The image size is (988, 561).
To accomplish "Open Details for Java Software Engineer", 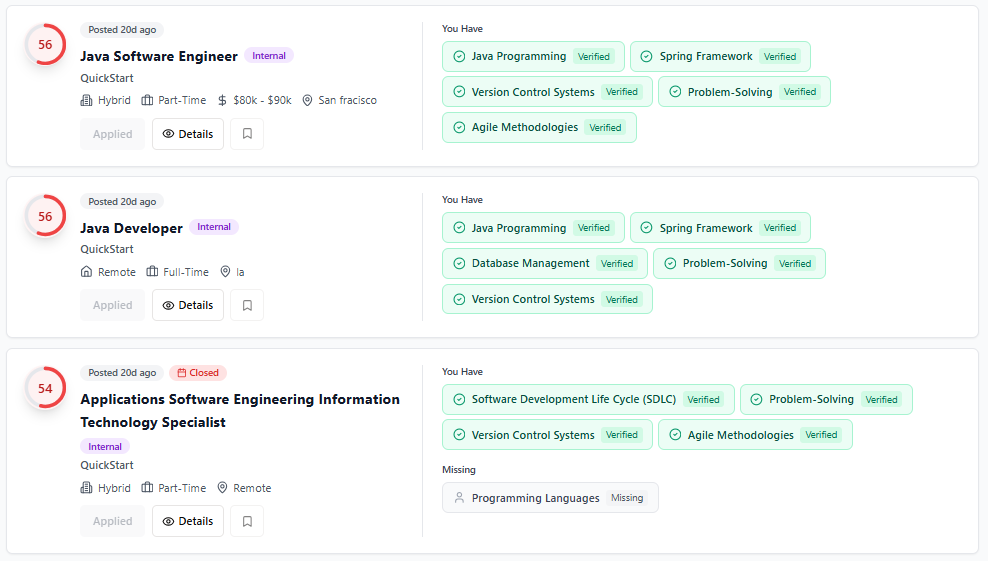I will [x=188, y=134].
